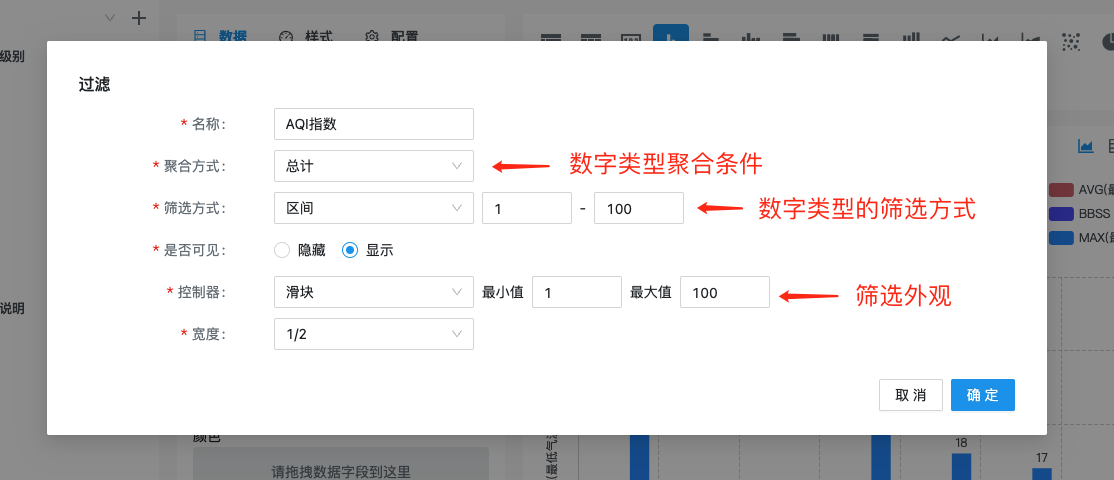Viewport: 1114px width, 480px height.
Task: Click the 最大值 label text
Action: pos(651,292)
